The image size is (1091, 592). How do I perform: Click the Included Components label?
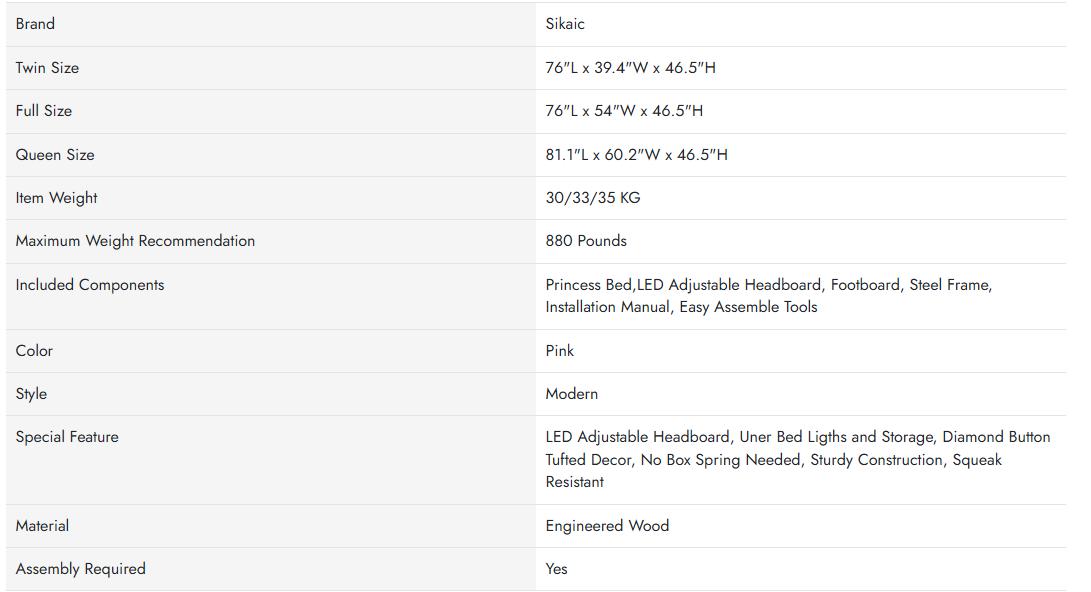[x=89, y=285]
